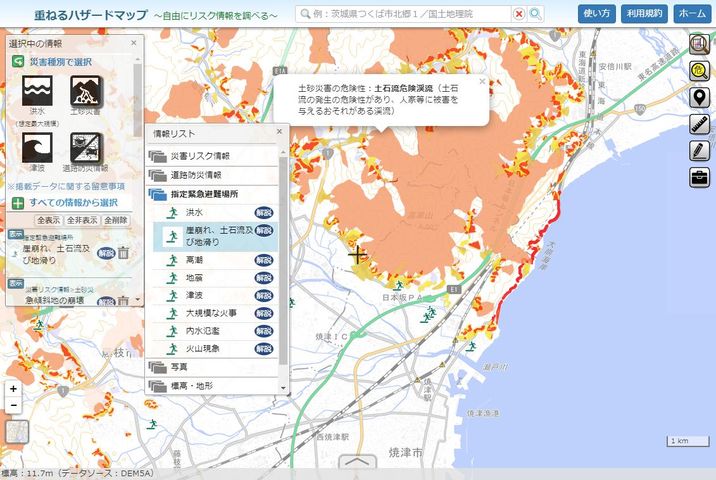Select the 土砂災害 landslide hazard icon

85,94
